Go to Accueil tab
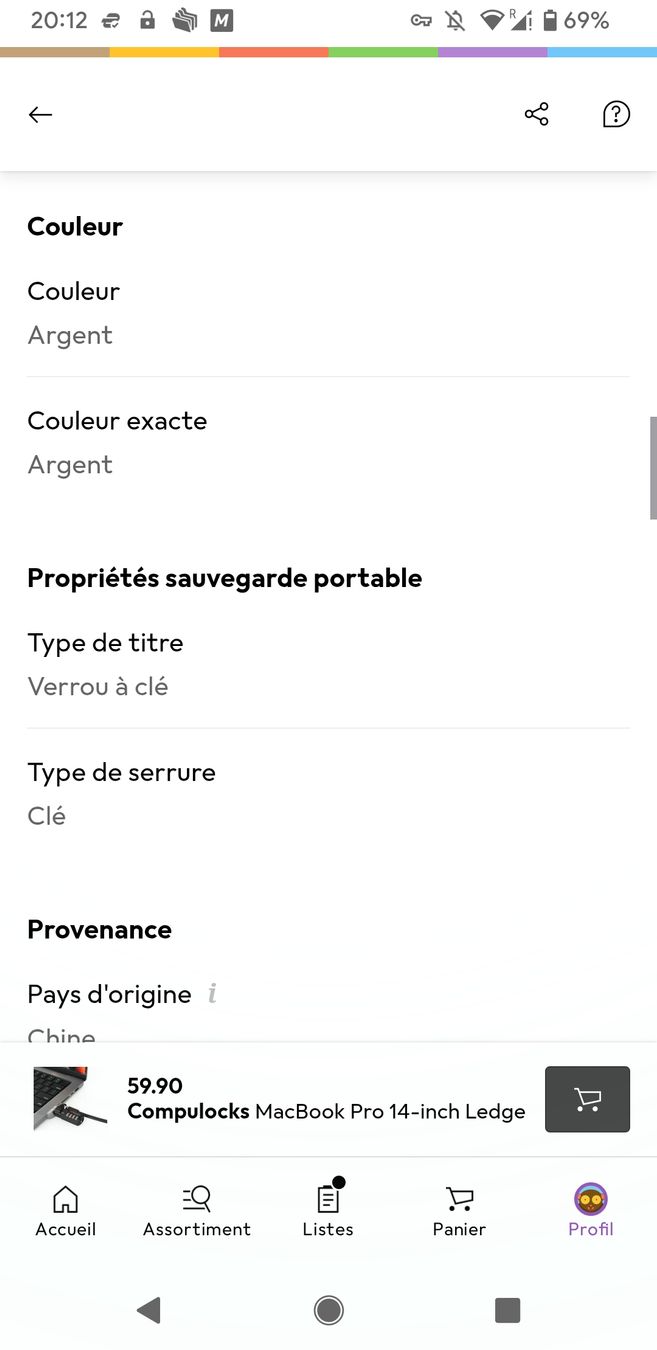The width and height of the screenshot is (657, 1350). 66,1212
